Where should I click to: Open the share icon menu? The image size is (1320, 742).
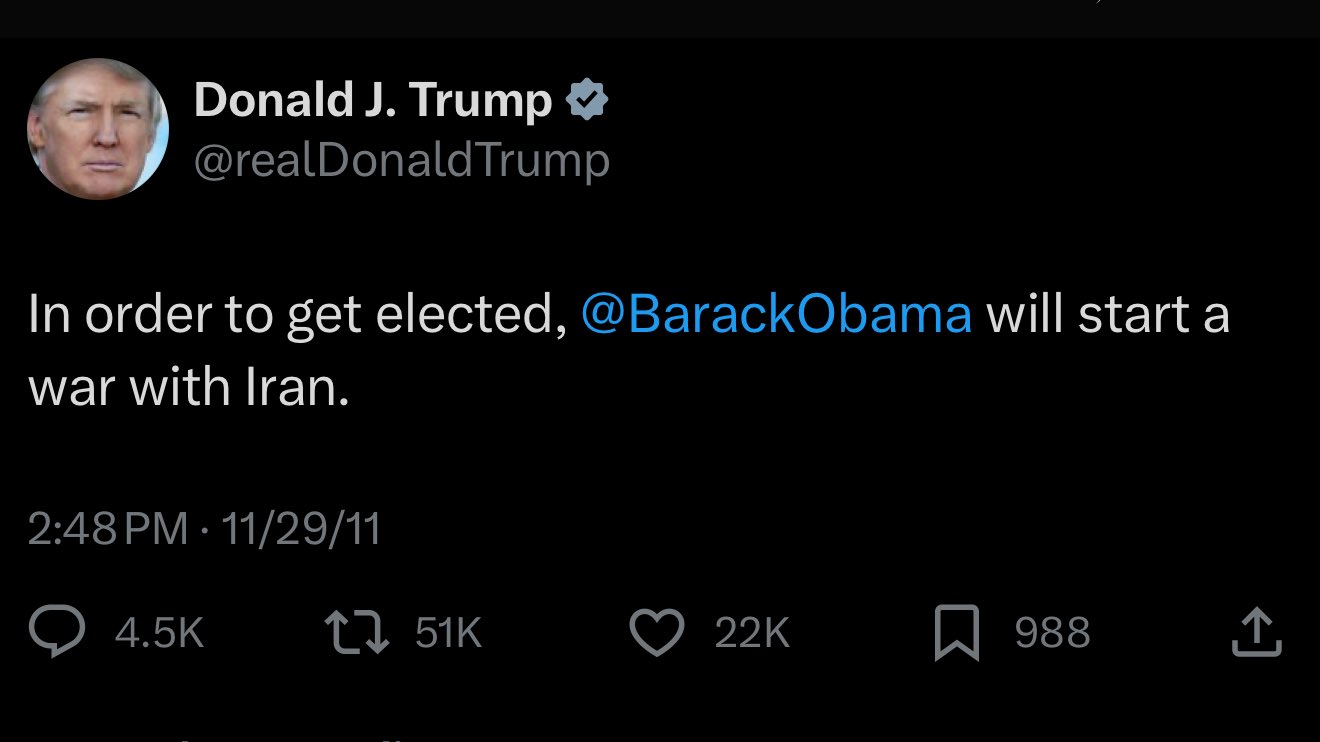point(1257,632)
